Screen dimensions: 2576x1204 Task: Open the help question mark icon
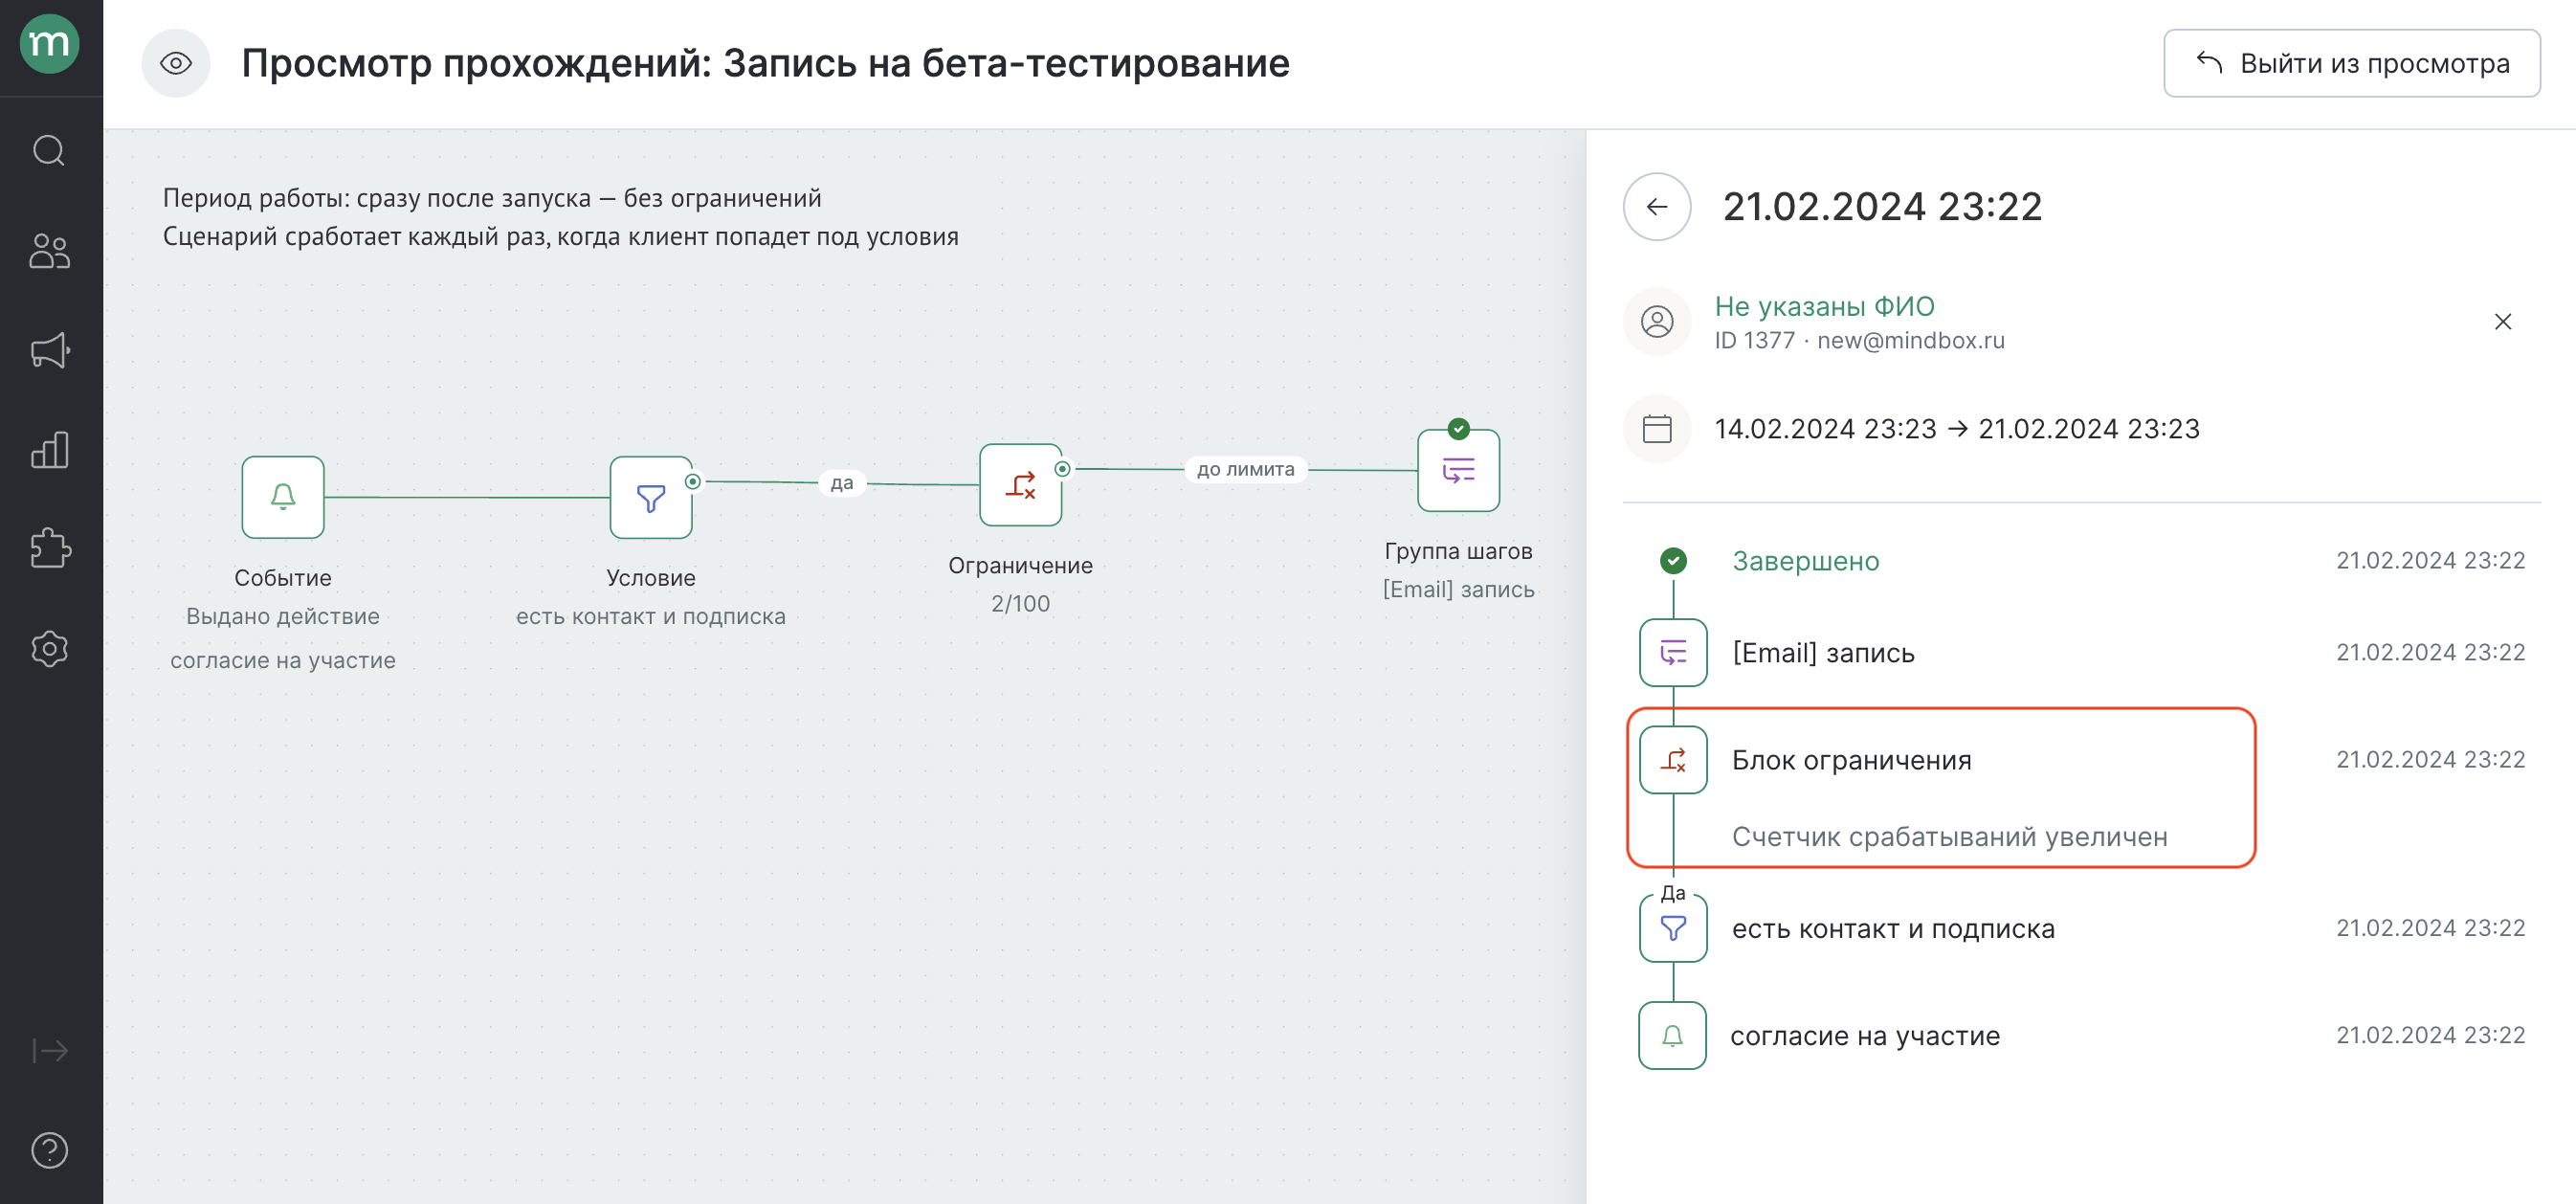(x=49, y=1150)
